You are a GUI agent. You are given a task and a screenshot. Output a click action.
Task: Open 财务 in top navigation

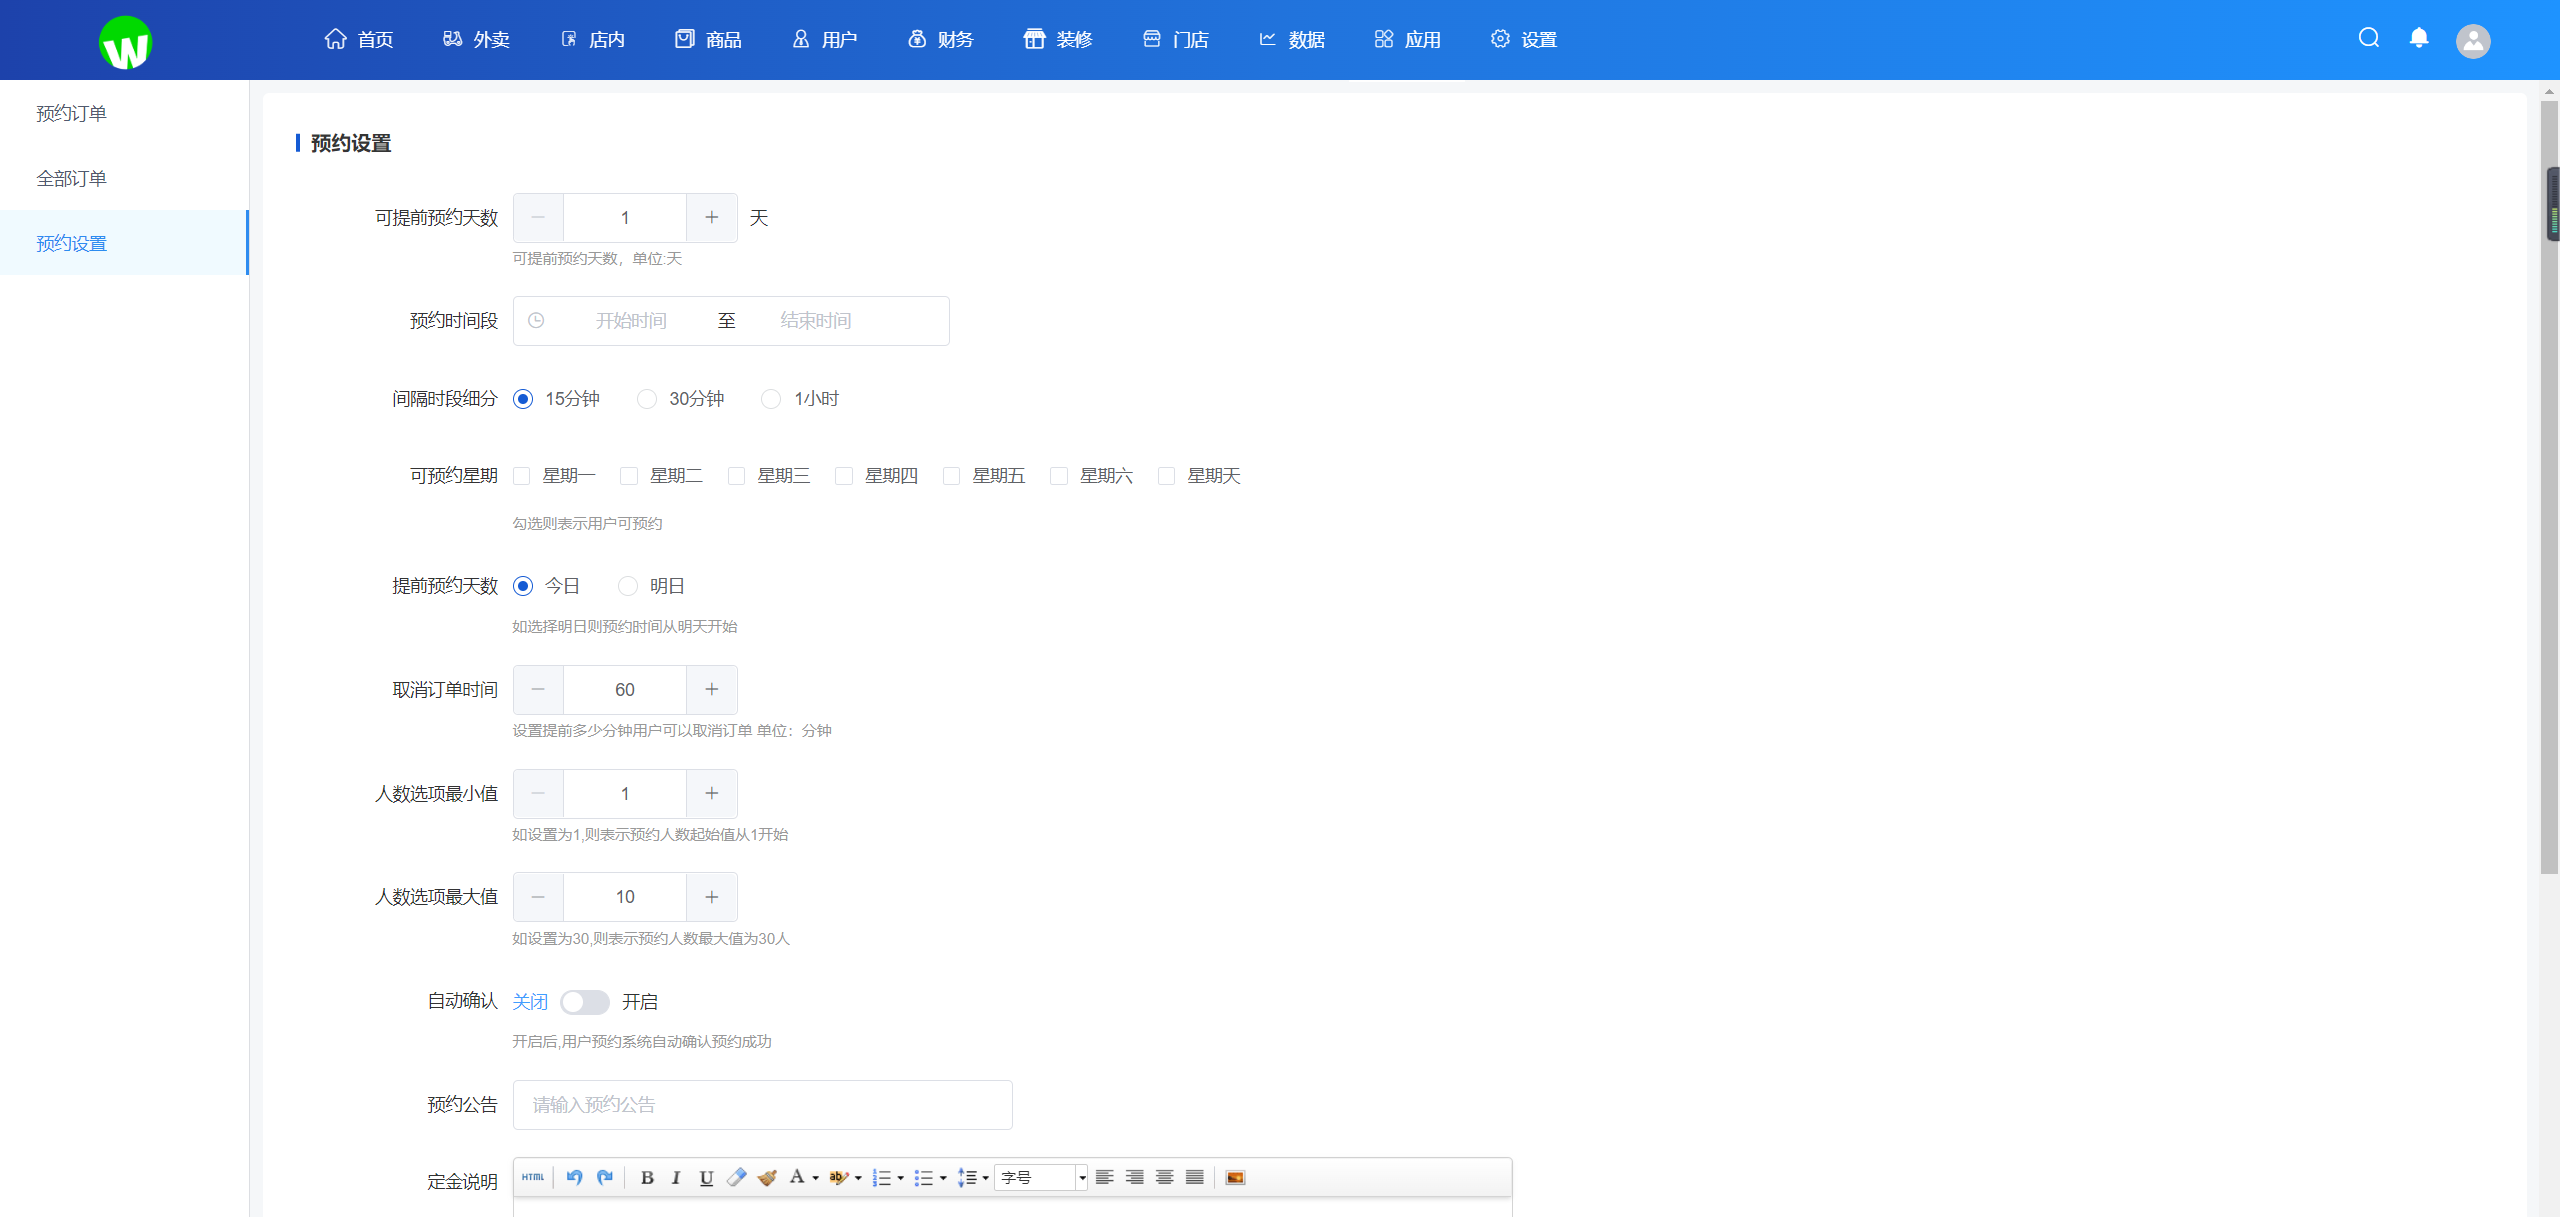940,39
